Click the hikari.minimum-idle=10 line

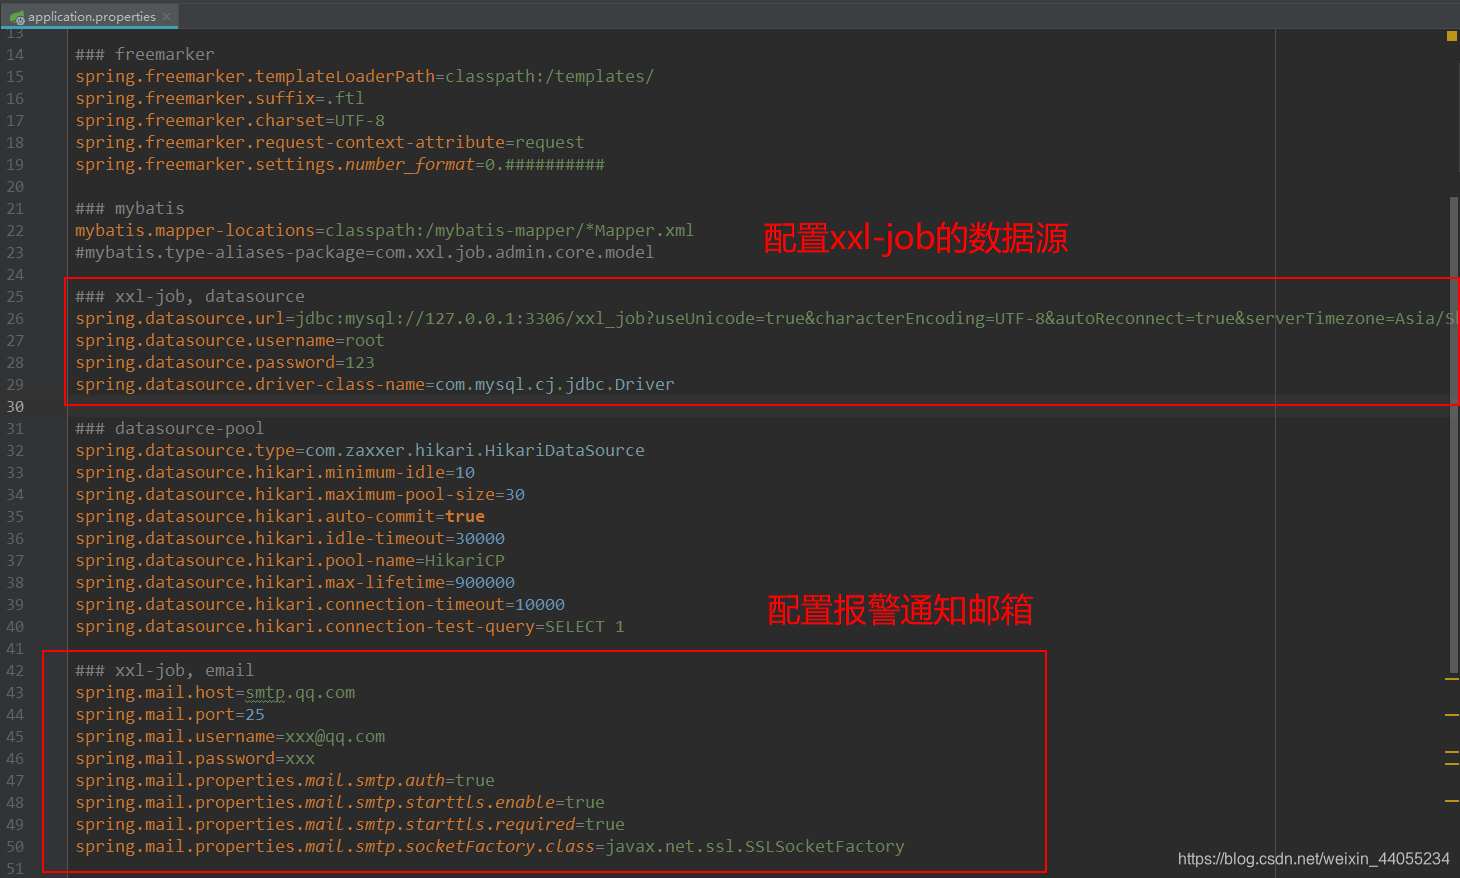tap(275, 472)
